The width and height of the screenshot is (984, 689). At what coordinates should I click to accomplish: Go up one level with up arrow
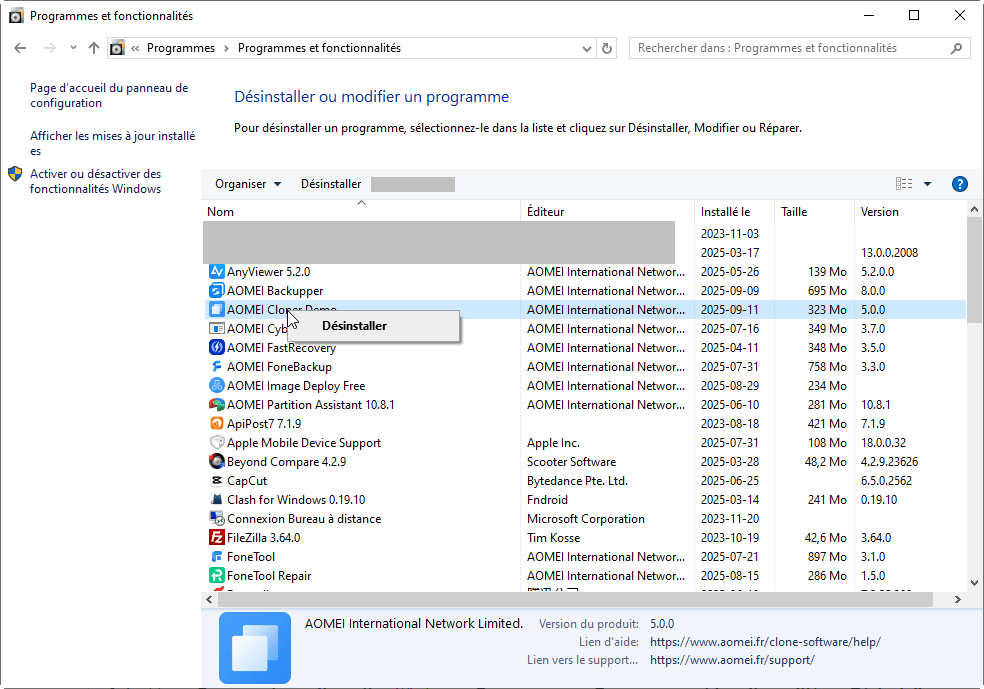[94, 48]
